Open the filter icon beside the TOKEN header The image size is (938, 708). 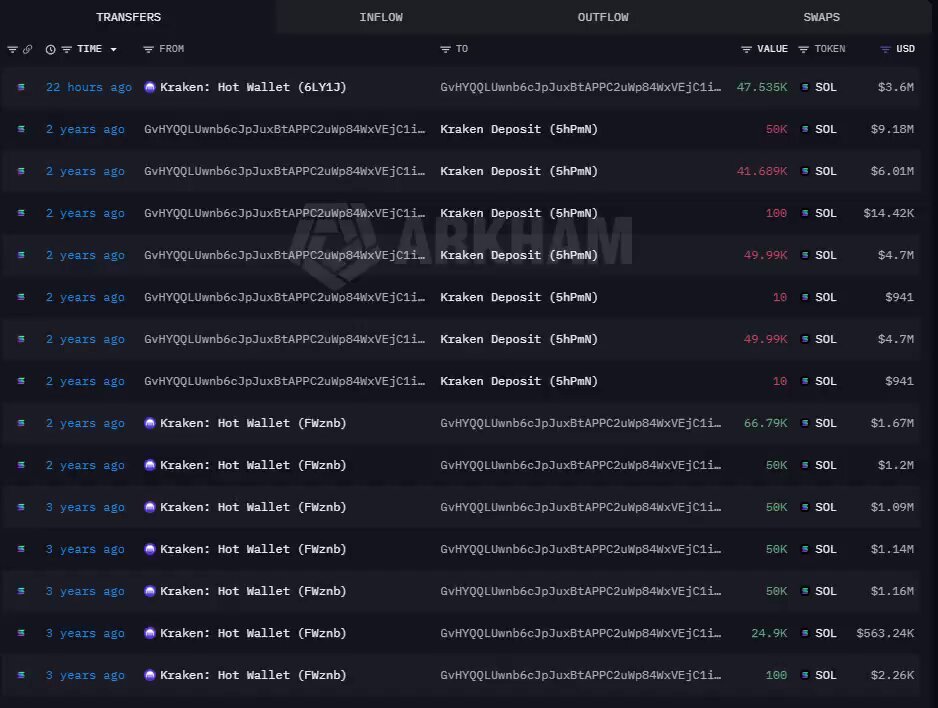[x=803, y=50]
